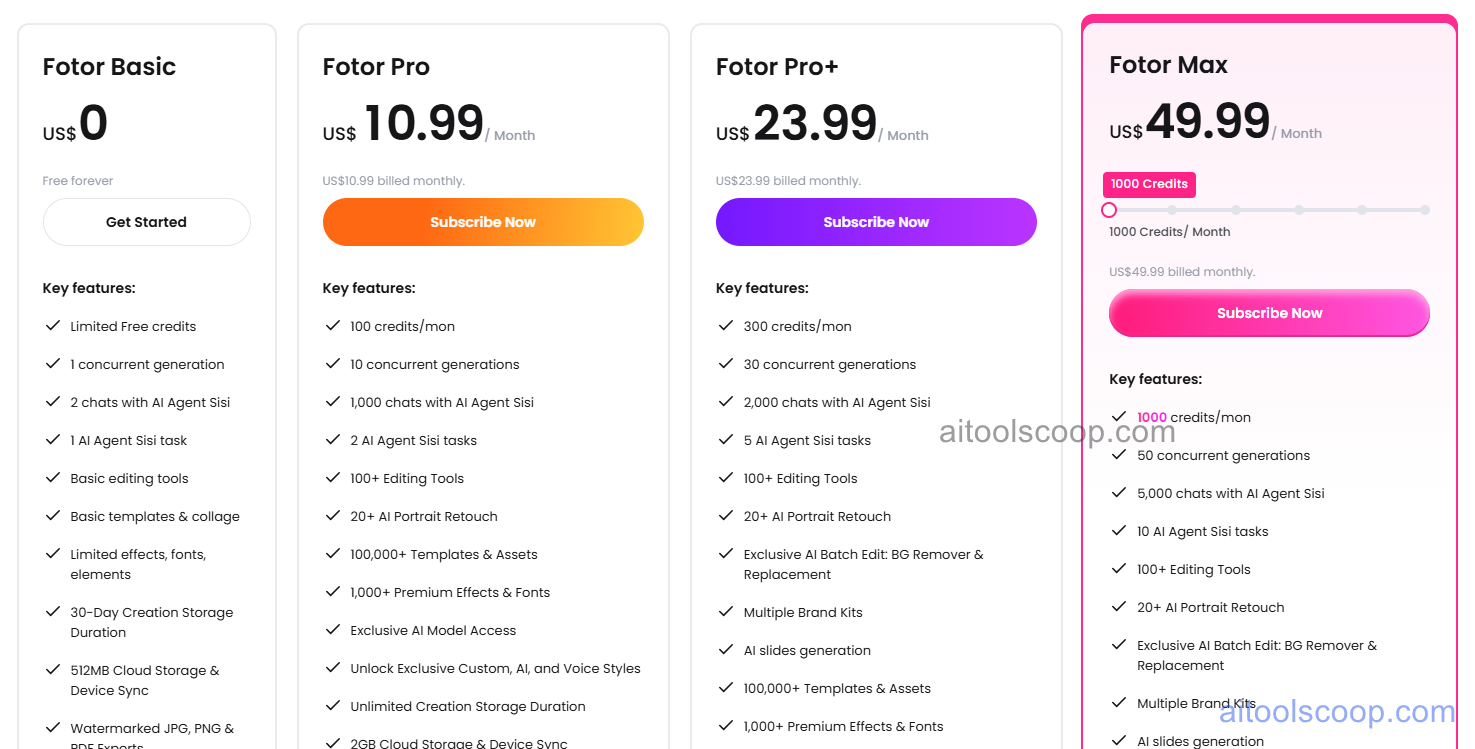
Task: Click the checkmark beside "300 credits/mon"
Action: tap(726, 325)
